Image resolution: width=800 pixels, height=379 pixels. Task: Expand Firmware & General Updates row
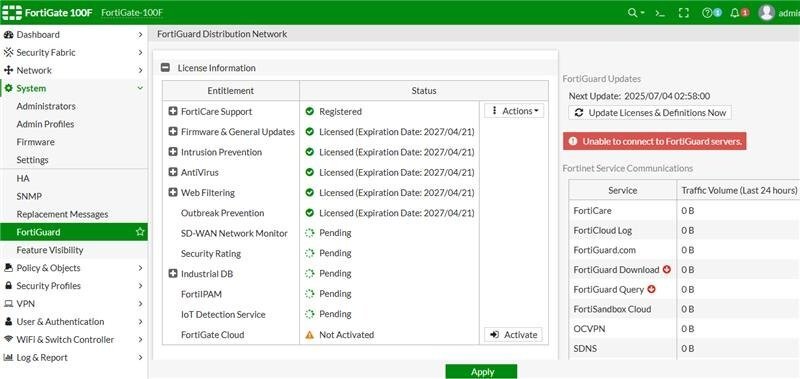(173, 132)
